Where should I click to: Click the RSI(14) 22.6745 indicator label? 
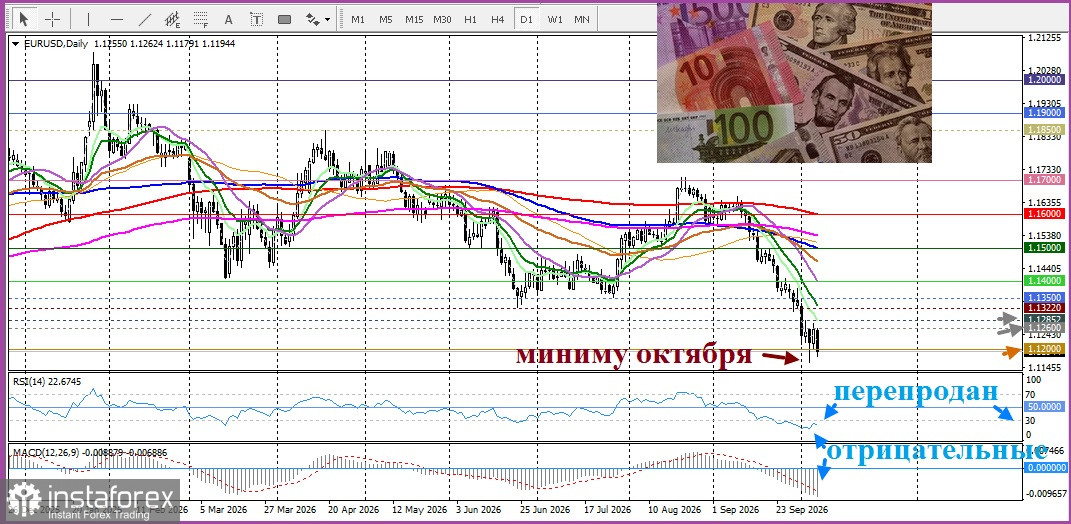47,381
